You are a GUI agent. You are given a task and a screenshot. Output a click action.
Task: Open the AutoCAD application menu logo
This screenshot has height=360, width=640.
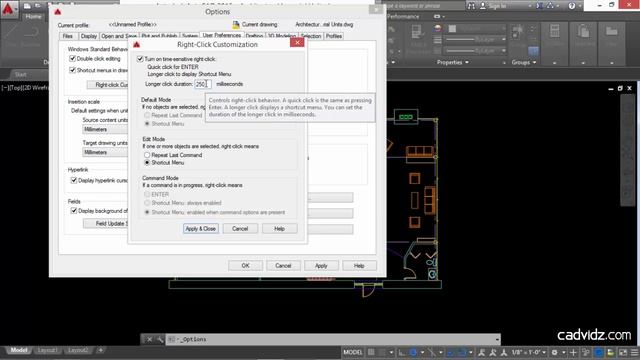pos(8,9)
